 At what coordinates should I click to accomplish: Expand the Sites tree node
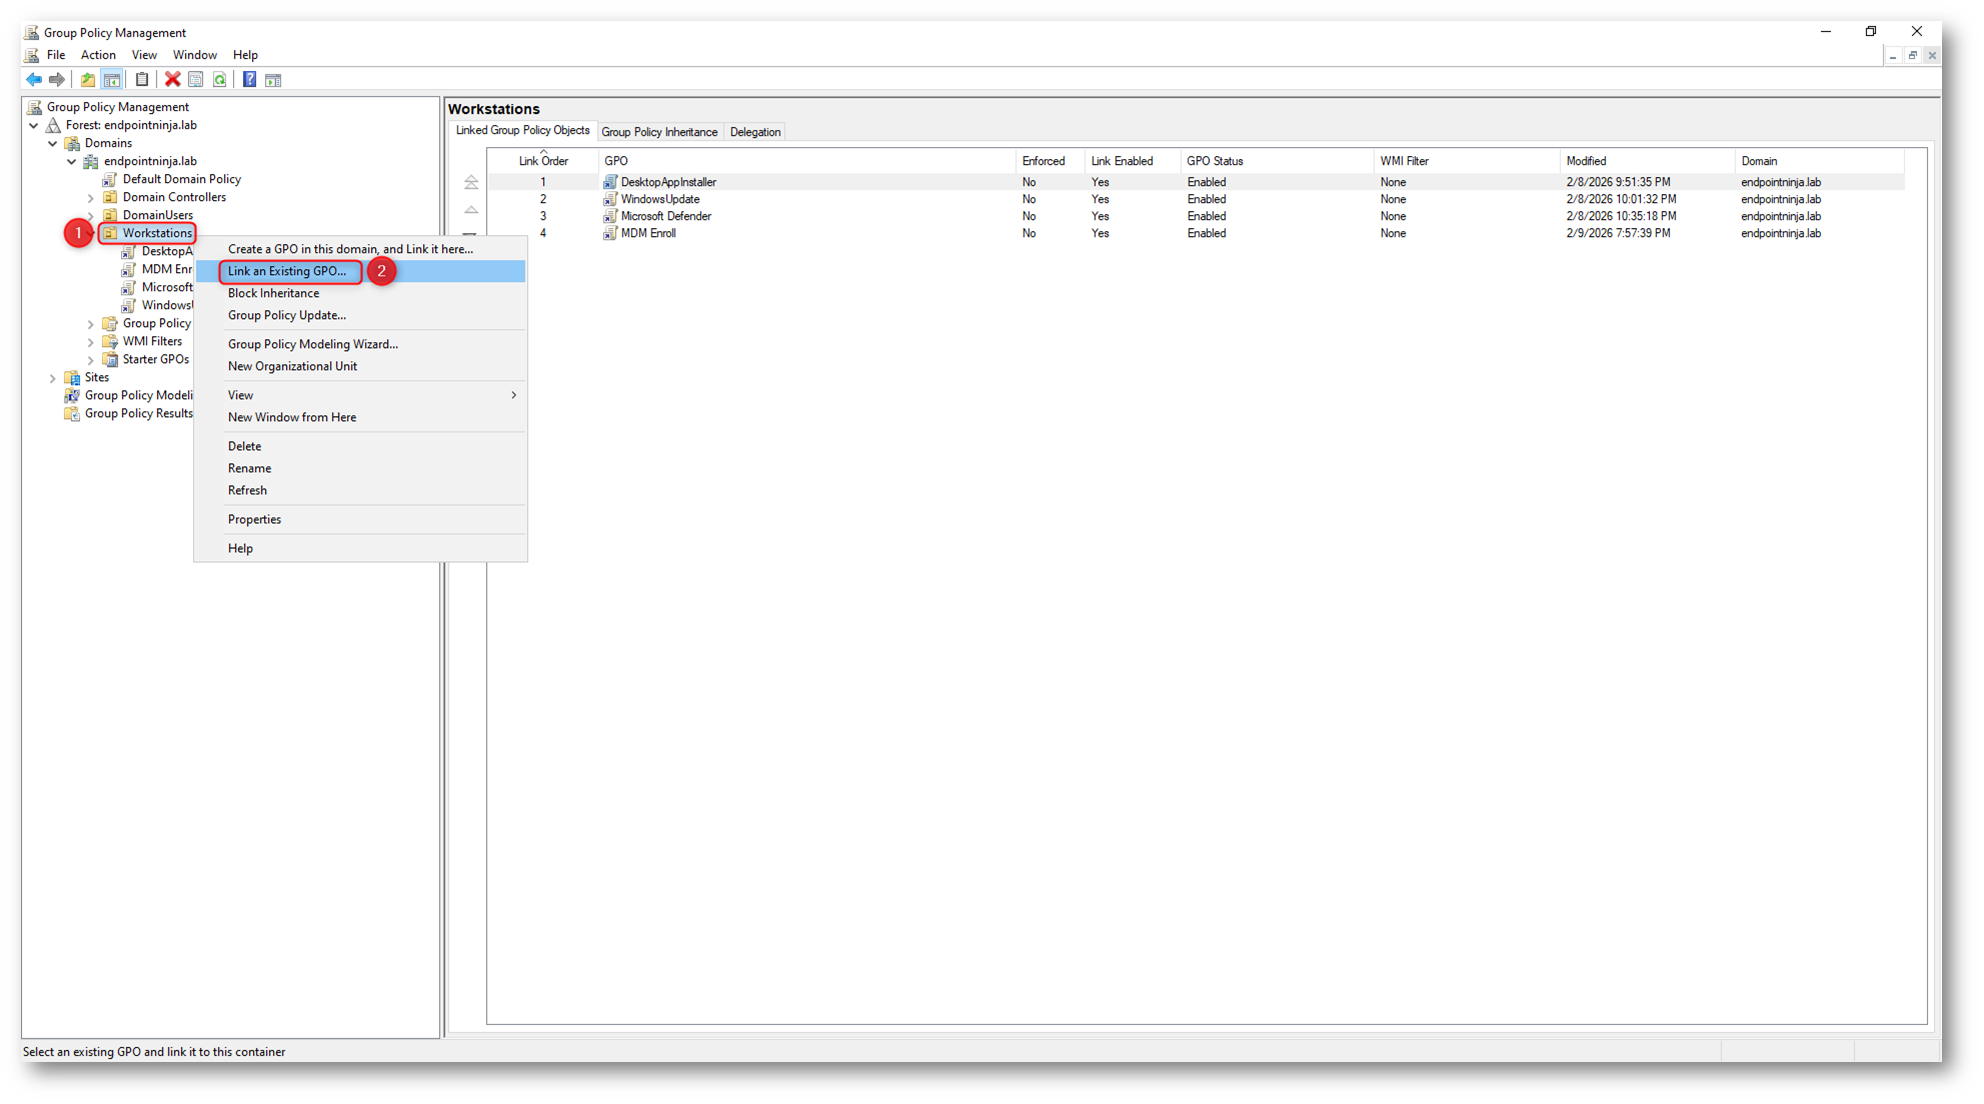coord(53,378)
